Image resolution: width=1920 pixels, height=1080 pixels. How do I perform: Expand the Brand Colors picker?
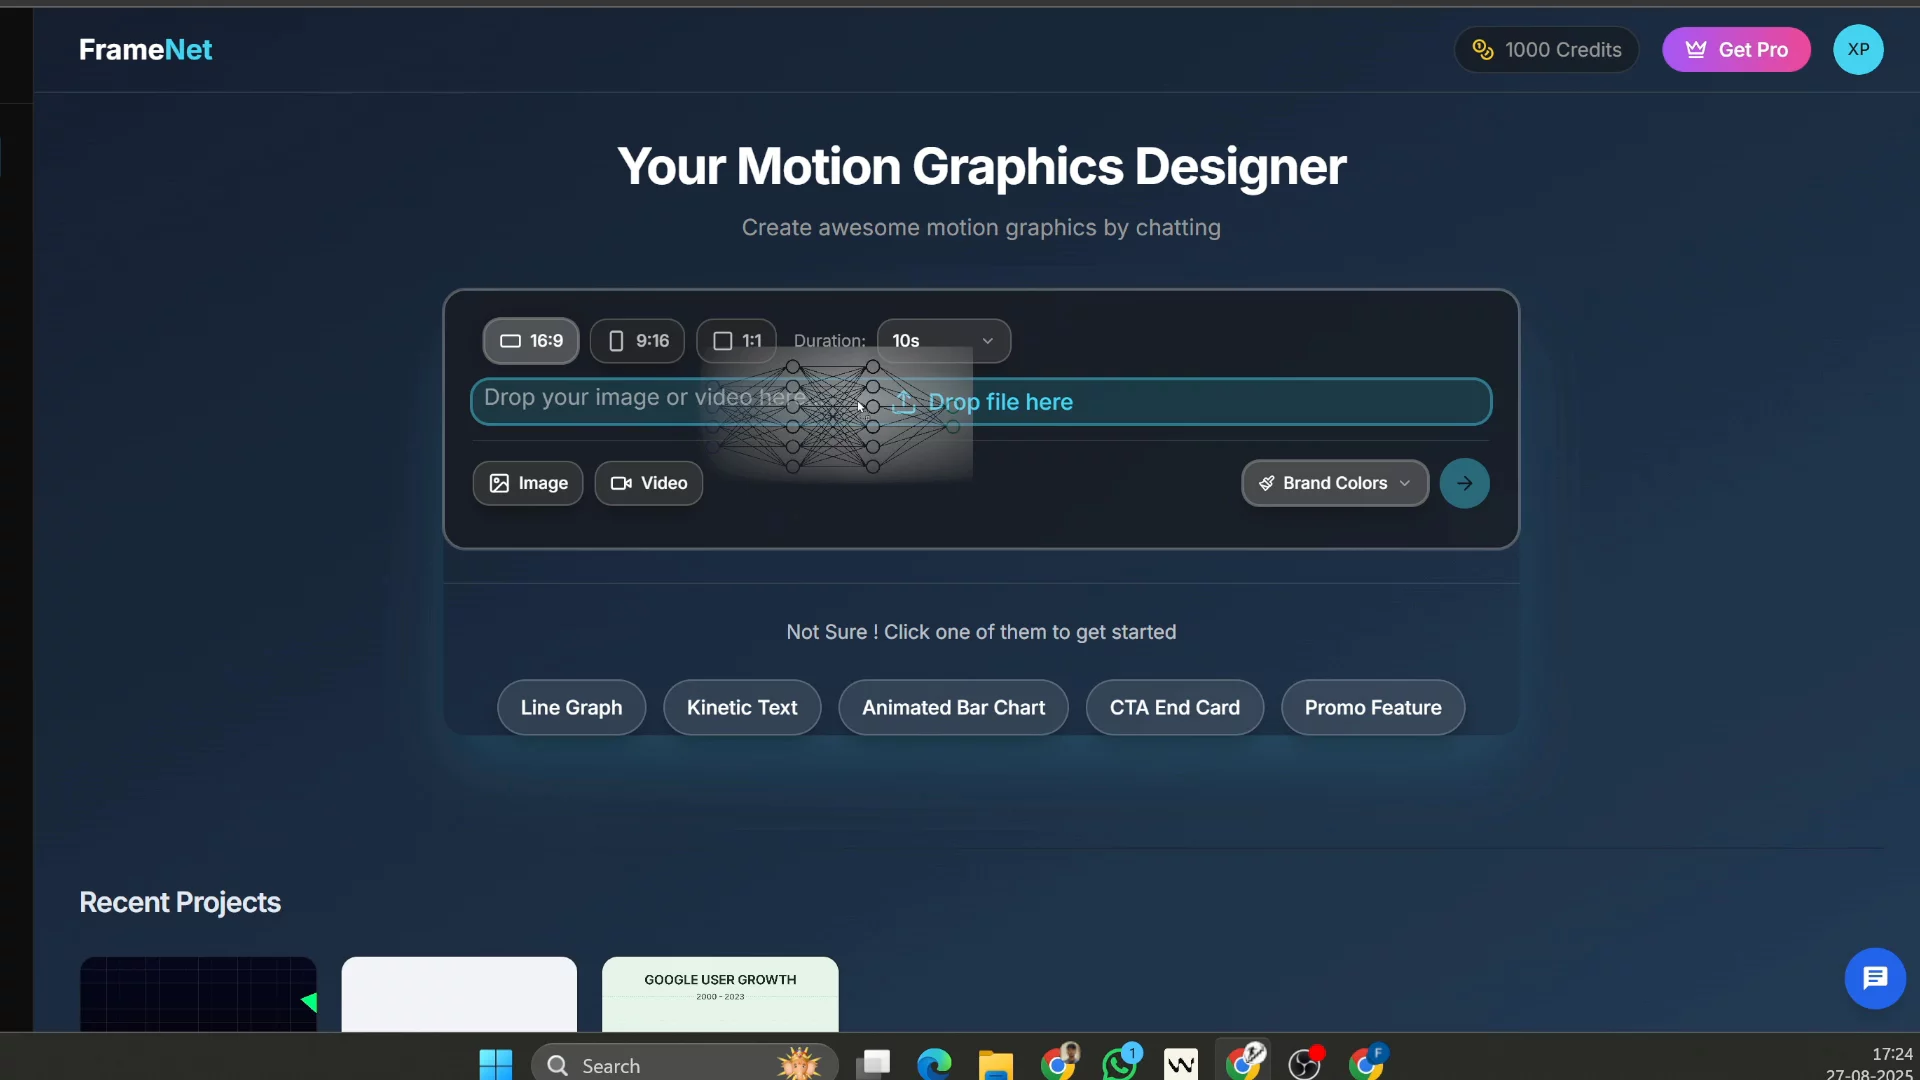pos(1333,483)
